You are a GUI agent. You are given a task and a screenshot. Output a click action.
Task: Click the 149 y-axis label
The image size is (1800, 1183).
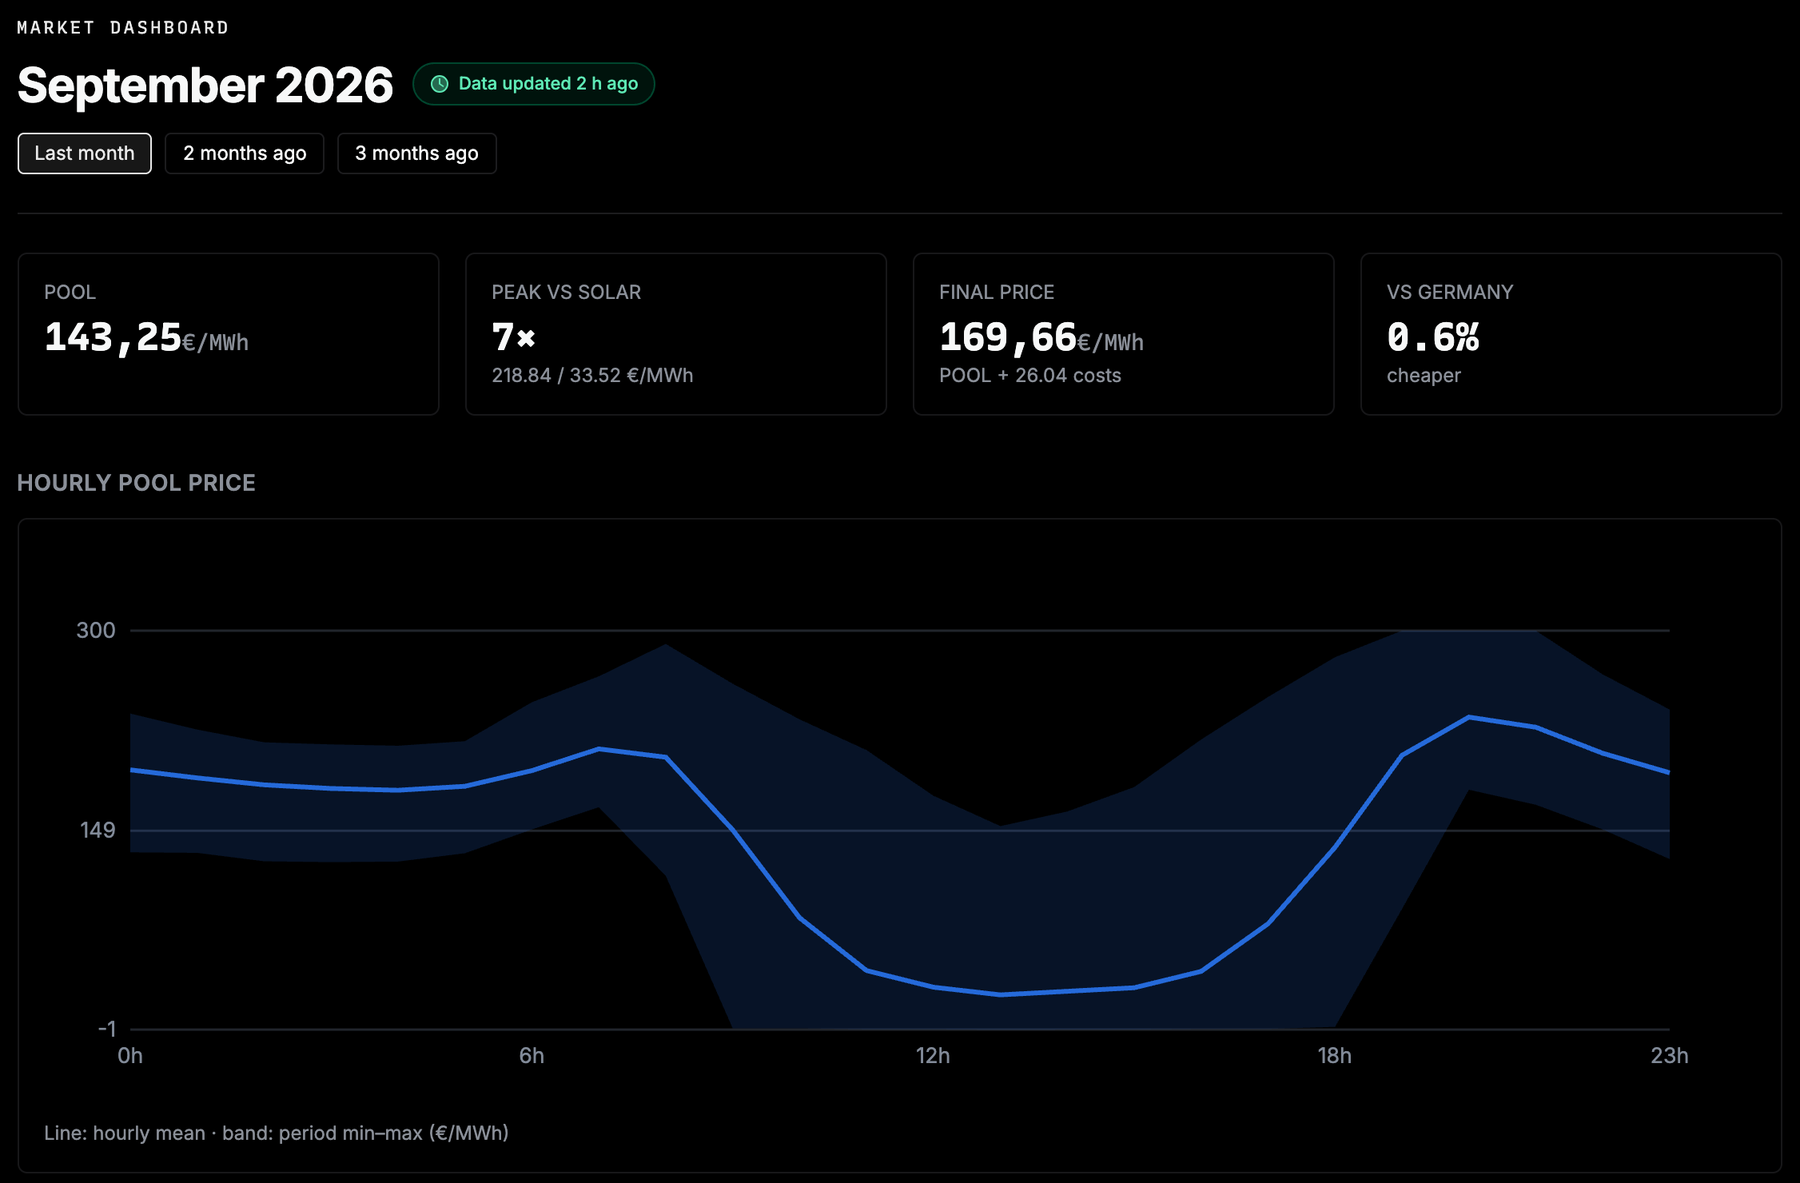[98, 830]
